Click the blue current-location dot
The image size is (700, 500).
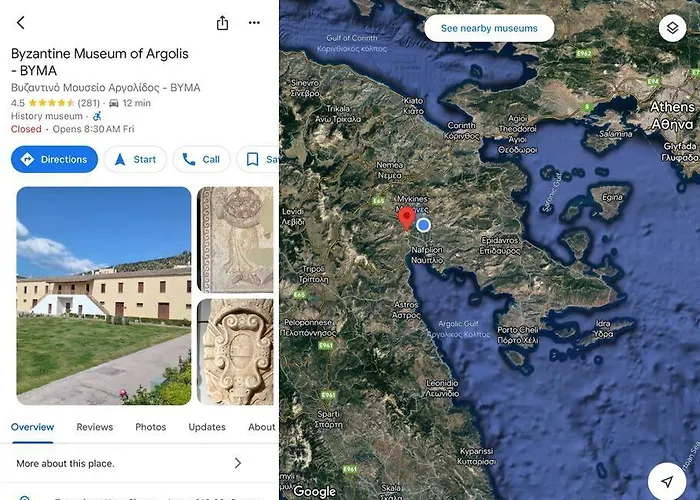423,225
